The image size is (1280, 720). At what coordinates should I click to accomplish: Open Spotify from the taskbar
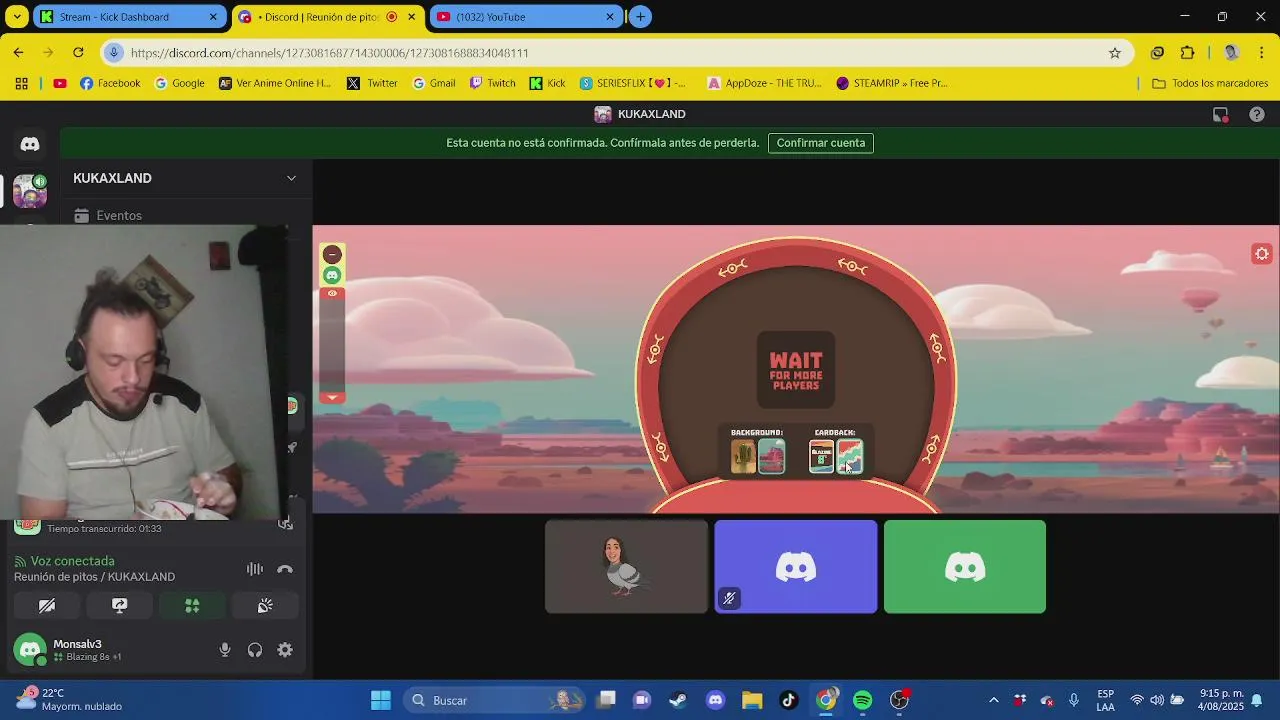[x=863, y=700]
